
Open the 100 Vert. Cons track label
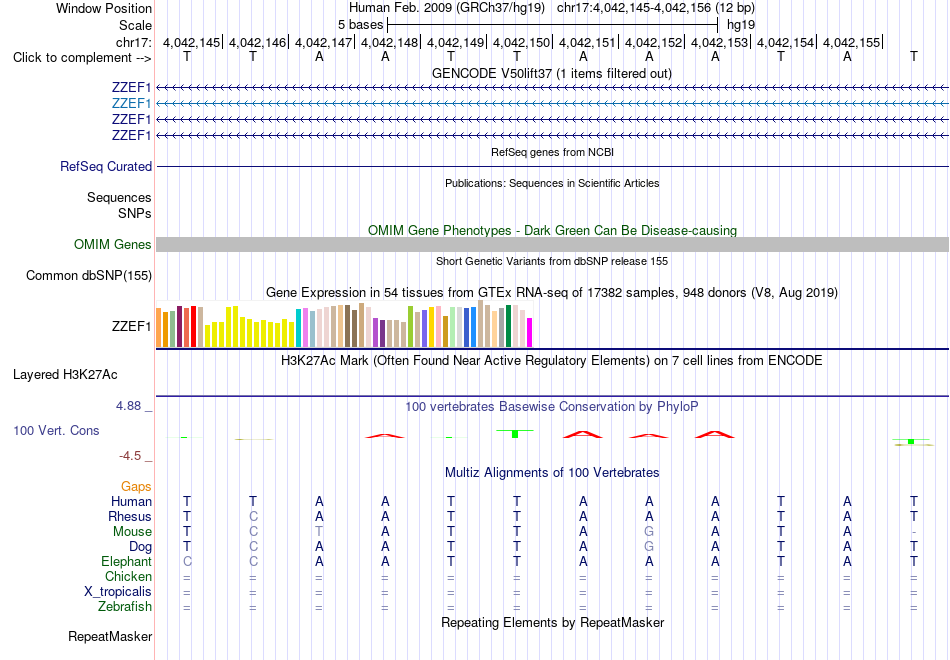[56, 430]
